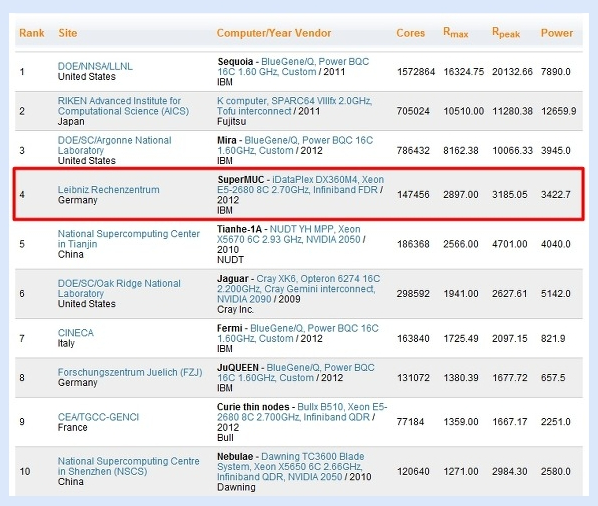Viewport: 598px width, 506px height.
Task: Select the power value 2251.0
Action: pyautogui.click(x=556, y=422)
